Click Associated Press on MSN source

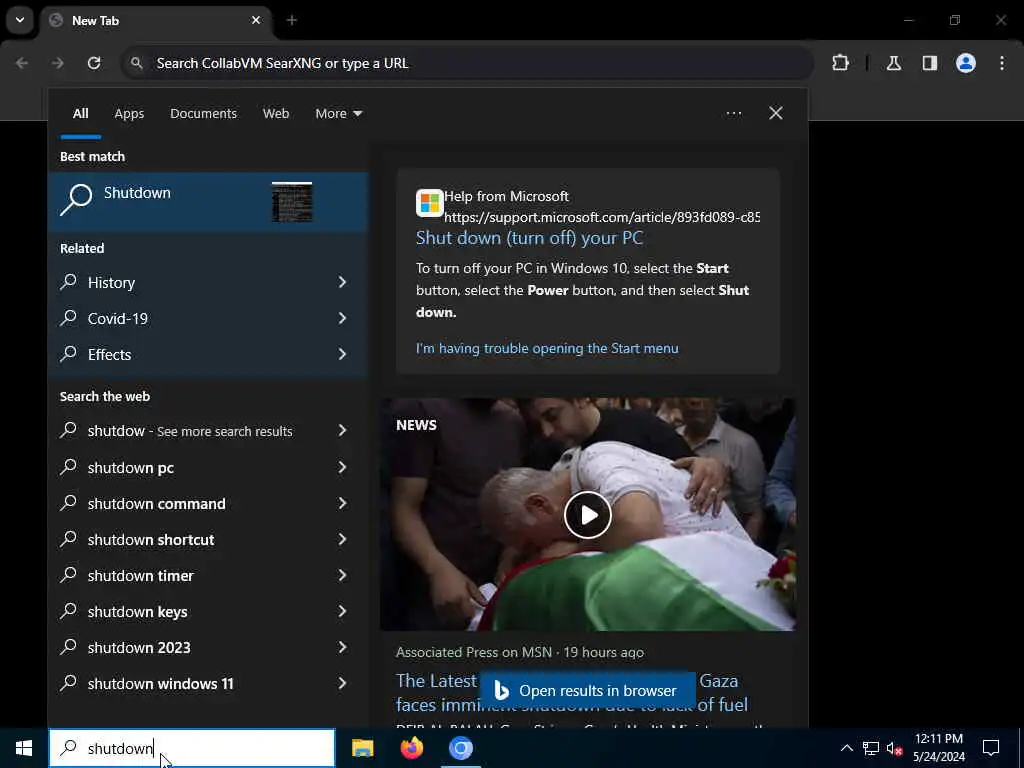tap(473, 652)
